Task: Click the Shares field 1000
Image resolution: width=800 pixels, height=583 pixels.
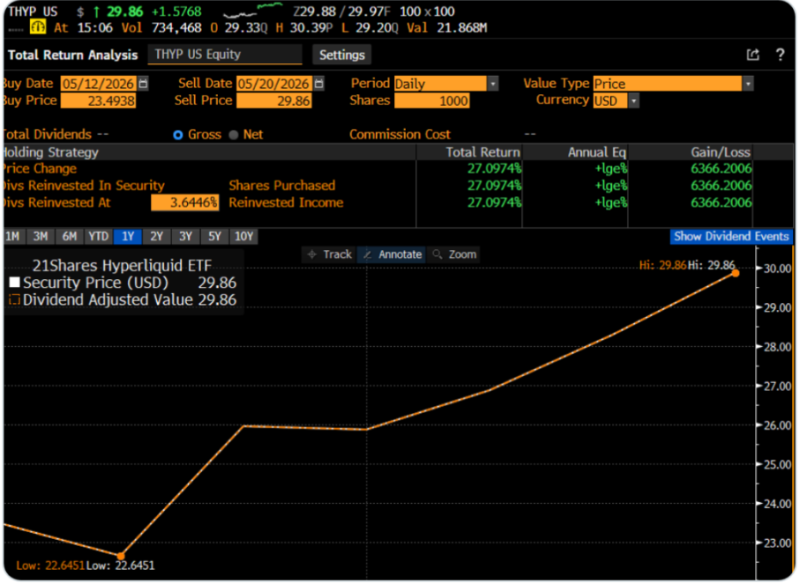Action: (432, 100)
